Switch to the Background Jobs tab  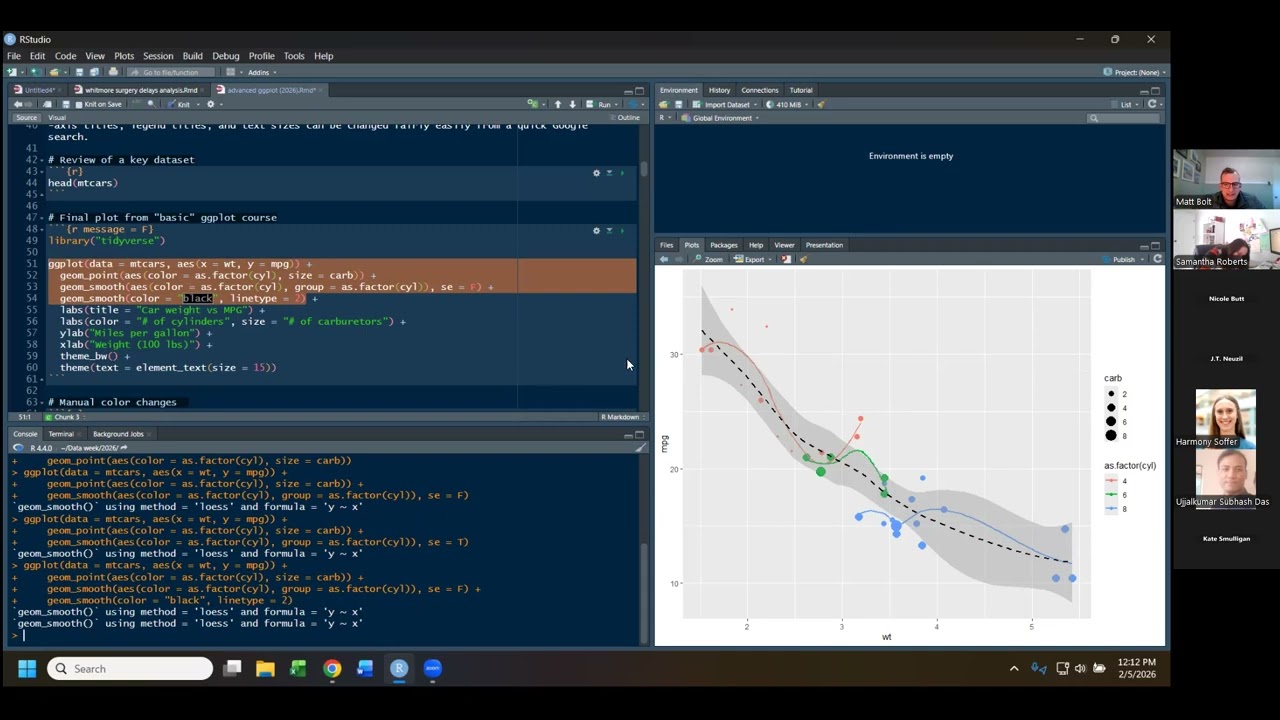click(118, 434)
